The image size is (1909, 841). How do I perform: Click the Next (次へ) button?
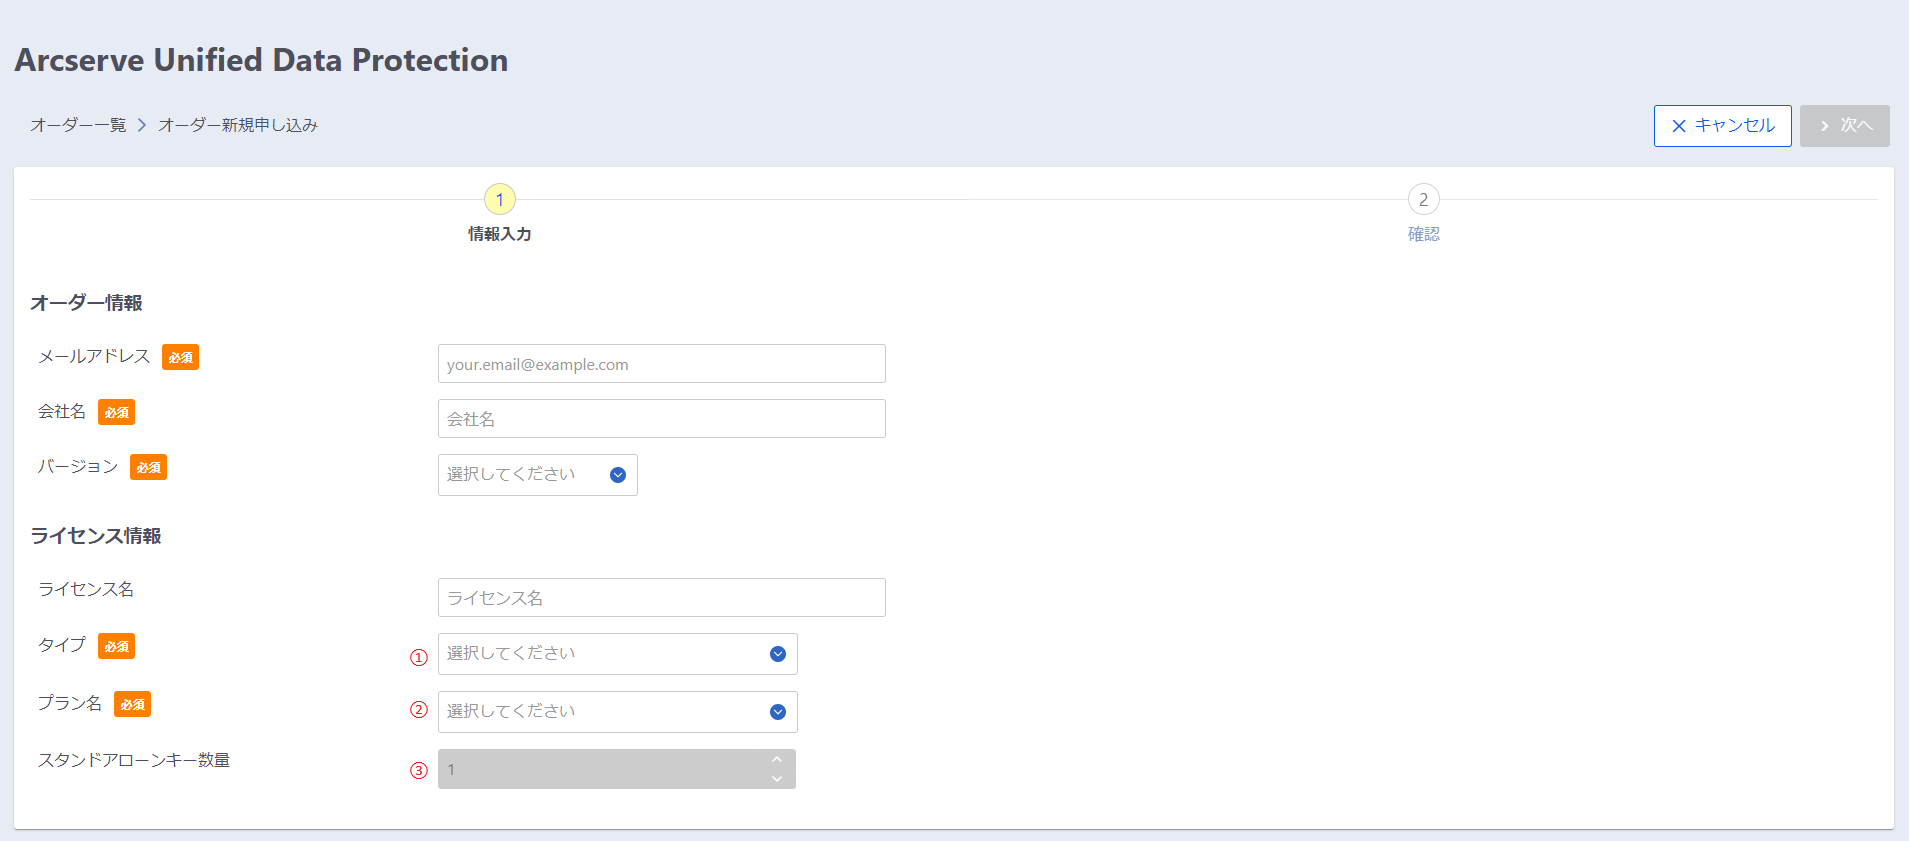[1844, 126]
